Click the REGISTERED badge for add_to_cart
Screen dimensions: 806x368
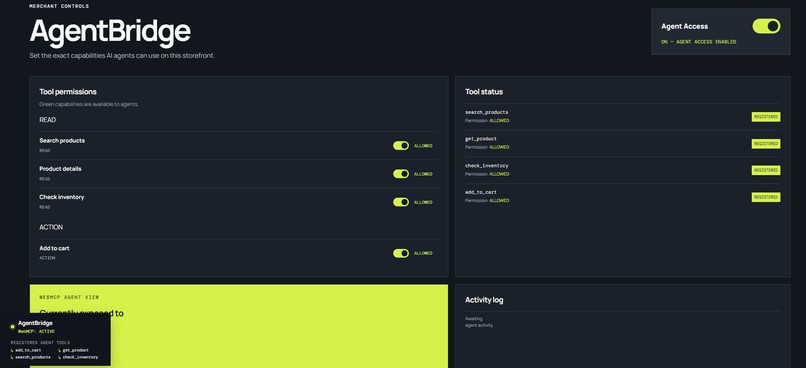[765, 197]
